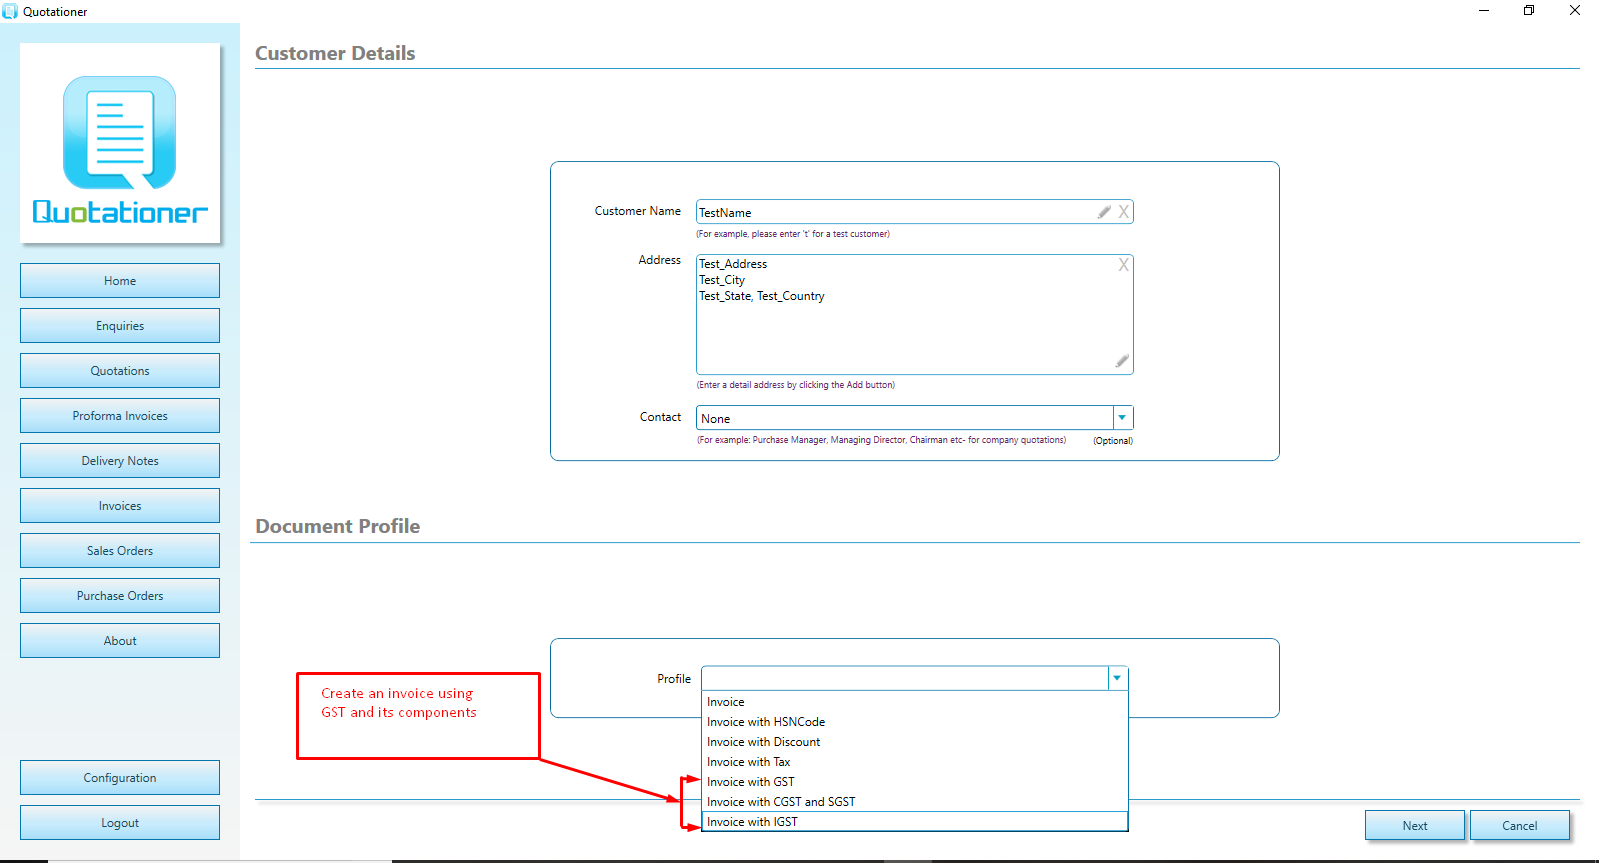This screenshot has height=863, width=1599.
Task: Choose 'Invoice with Discount' profile option
Action: pyautogui.click(x=915, y=742)
